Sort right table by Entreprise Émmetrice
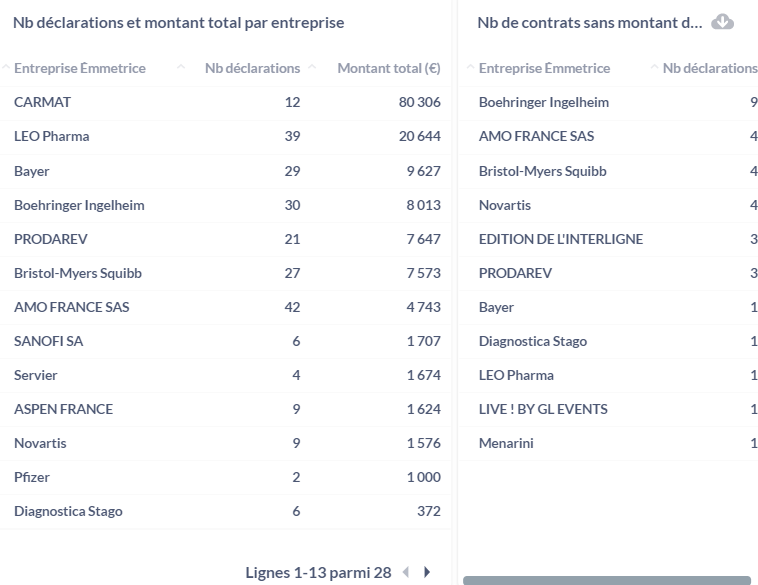Screen dimensions: 758x585 coord(544,68)
